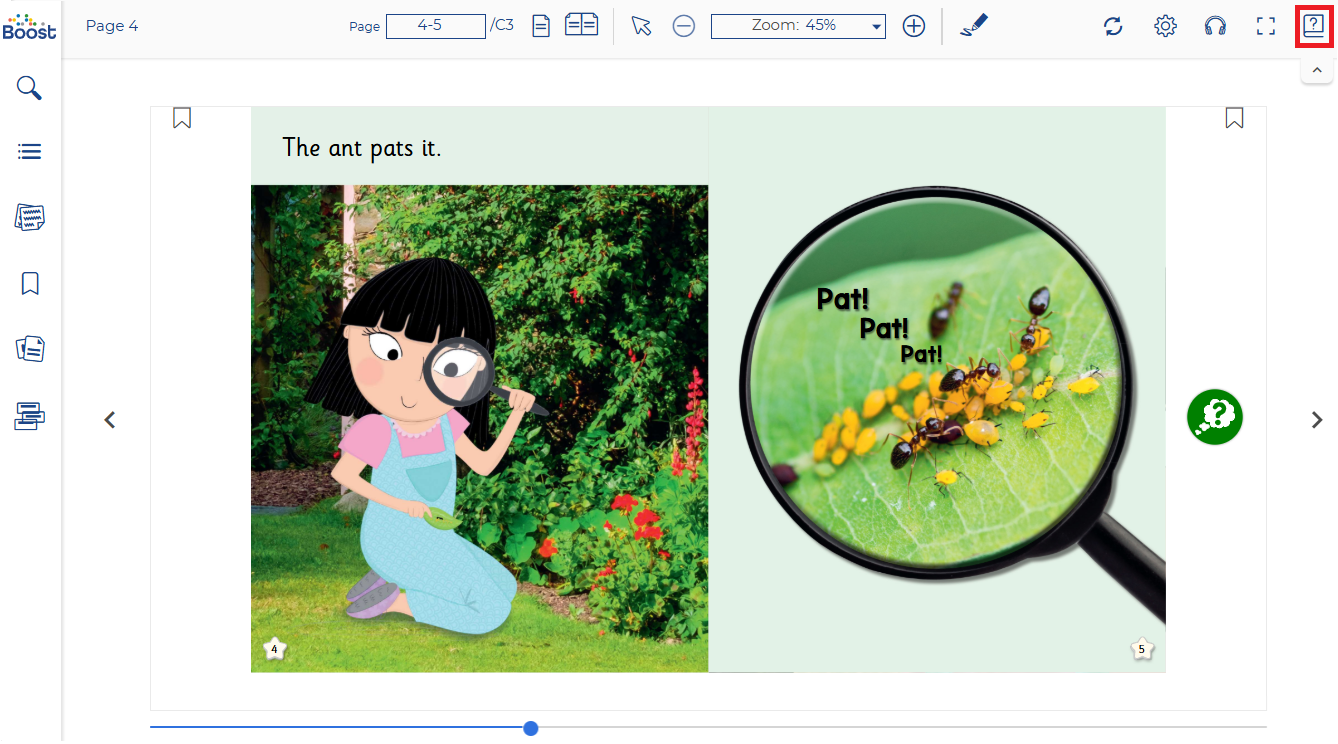Open the resources icon in the sidebar
The width and height of the screenshot is (1338, 744).
[30, 349]
